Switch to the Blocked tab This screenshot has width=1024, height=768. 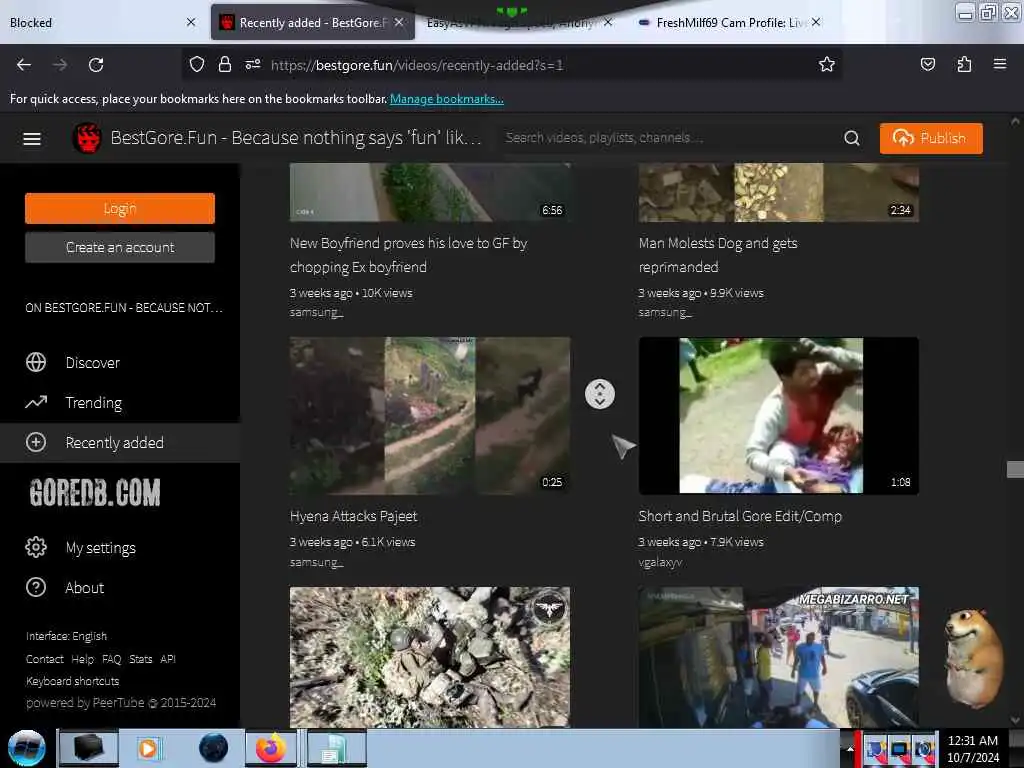(x=98, y=22)
